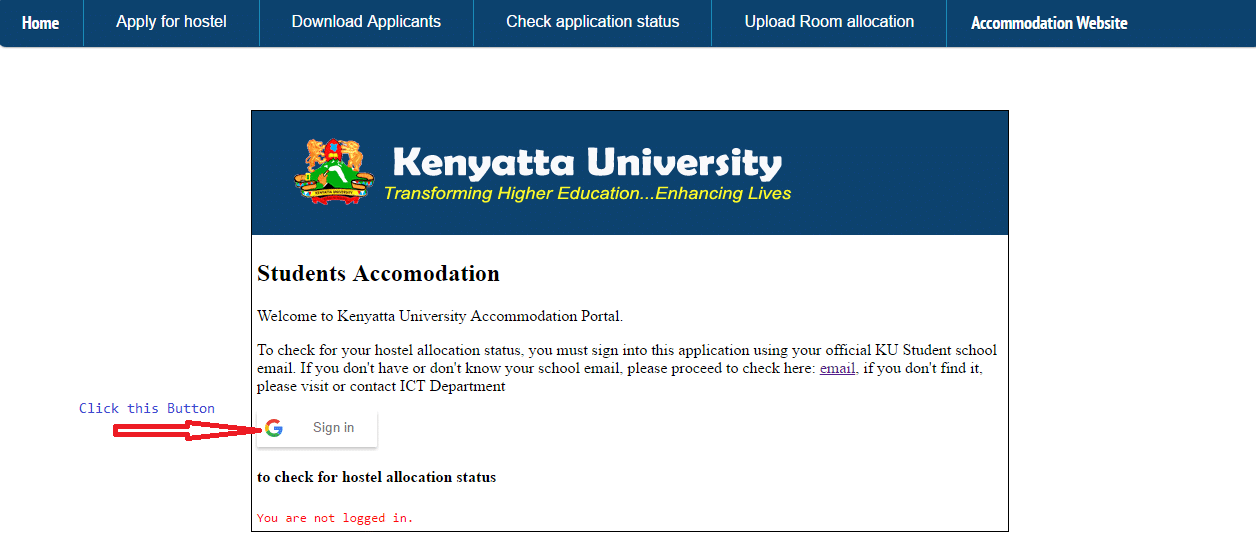Go to Download Applicants
Image resolution: width=1256 pixels, height=535 pixels.
(x=366, y=22)
